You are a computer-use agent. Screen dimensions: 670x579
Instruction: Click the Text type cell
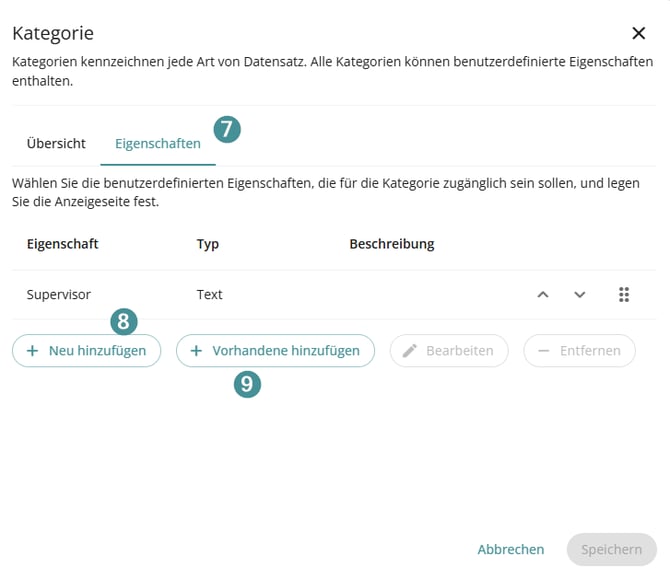pyautogui.click(x=209, y=294)
